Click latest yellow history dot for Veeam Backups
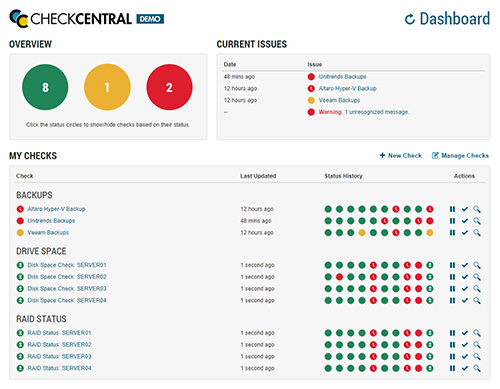This screenshot has height=389, width=500. point(430,232)
